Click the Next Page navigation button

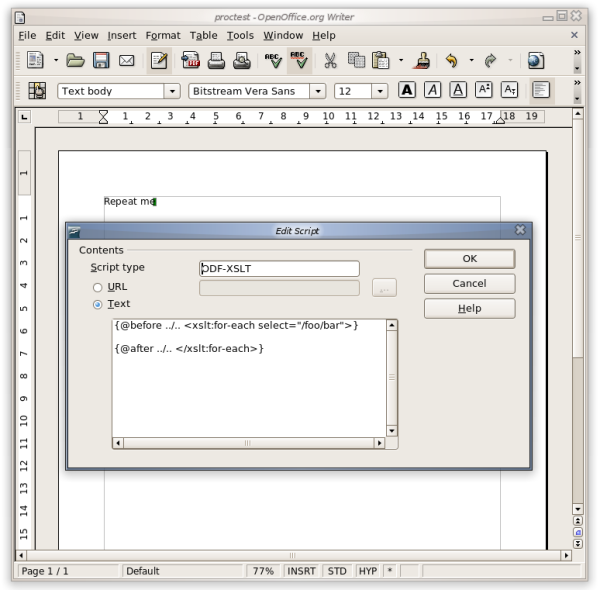[578, 544]
